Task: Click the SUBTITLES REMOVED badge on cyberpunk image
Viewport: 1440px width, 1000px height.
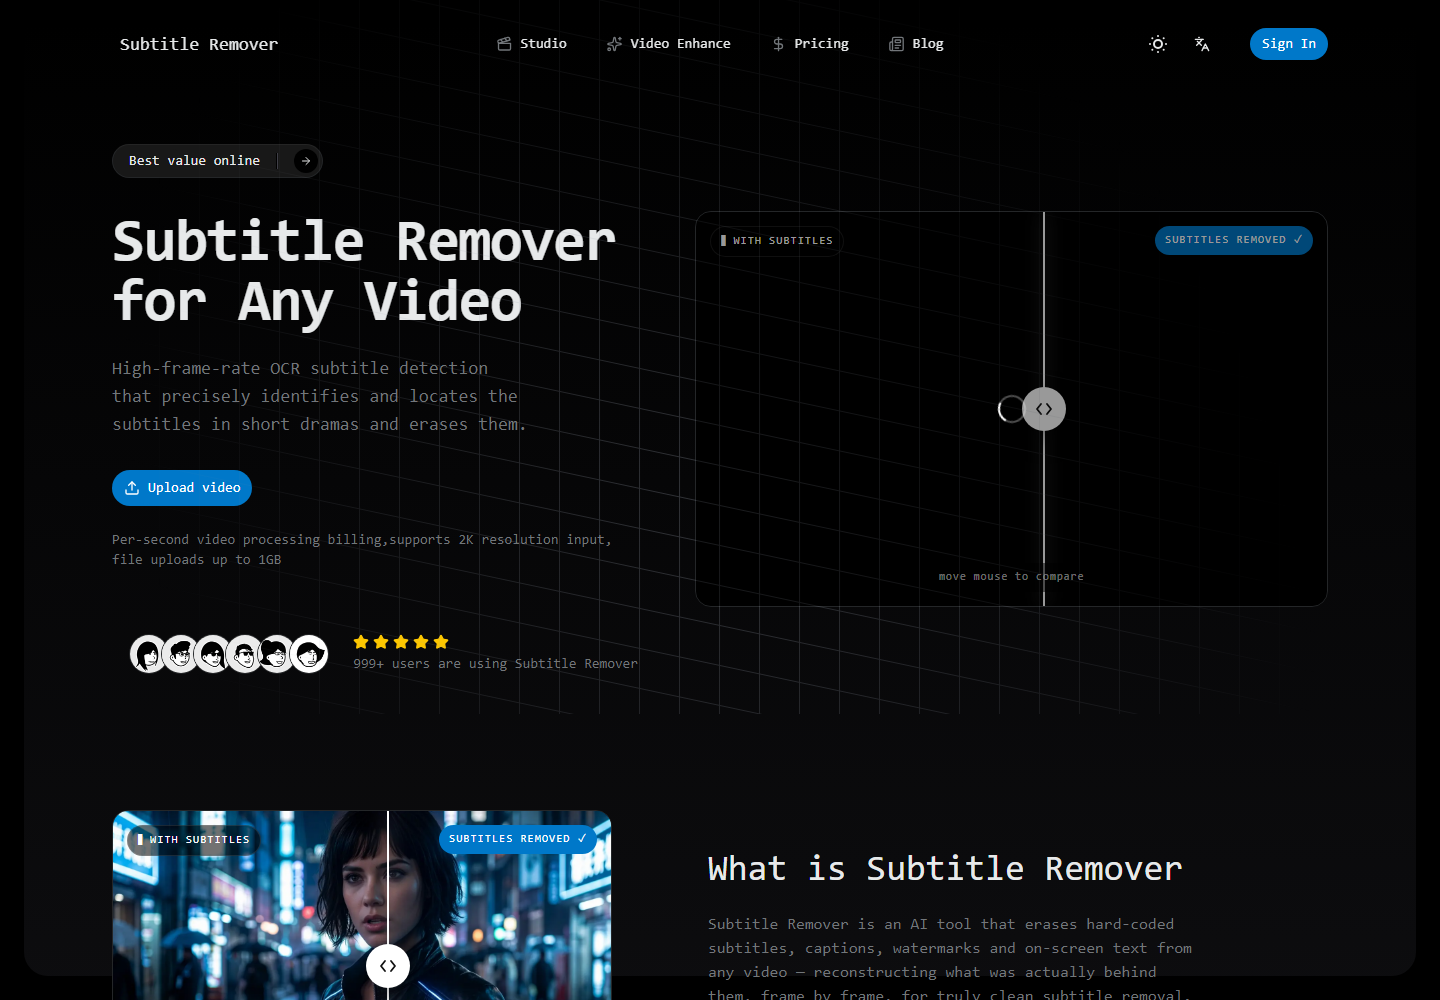Action: tap(517, 839)
